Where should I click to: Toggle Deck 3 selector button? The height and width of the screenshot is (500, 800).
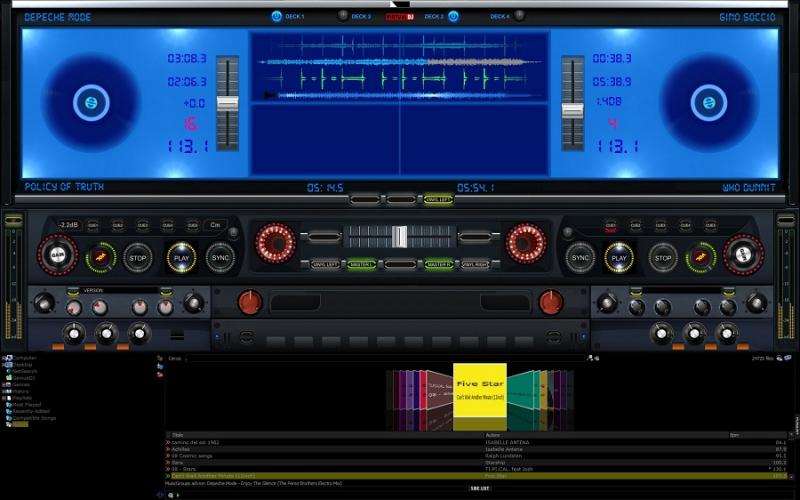click(x=343, y=16)
